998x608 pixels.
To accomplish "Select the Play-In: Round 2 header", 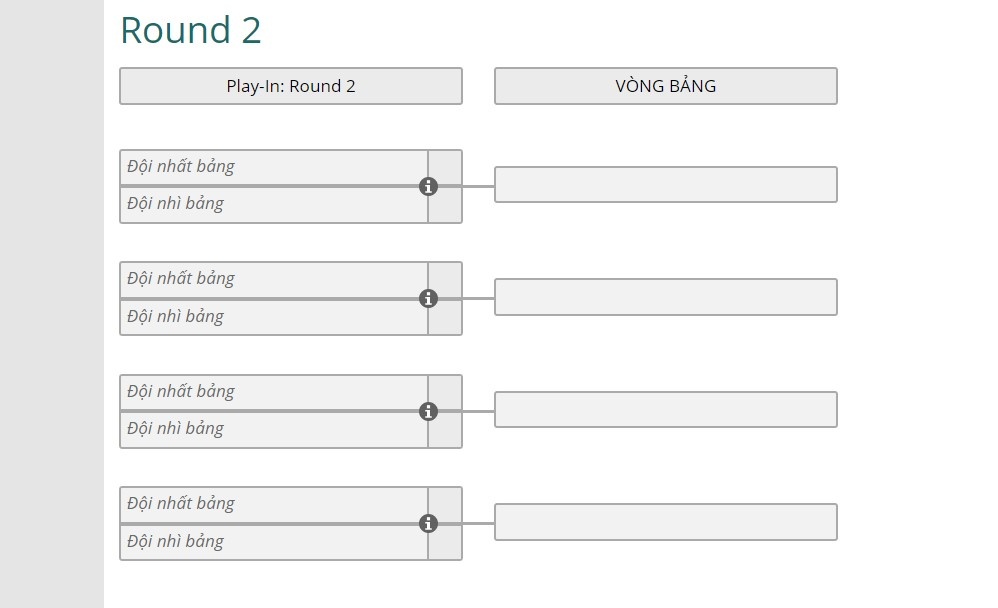I will point(290,86).
